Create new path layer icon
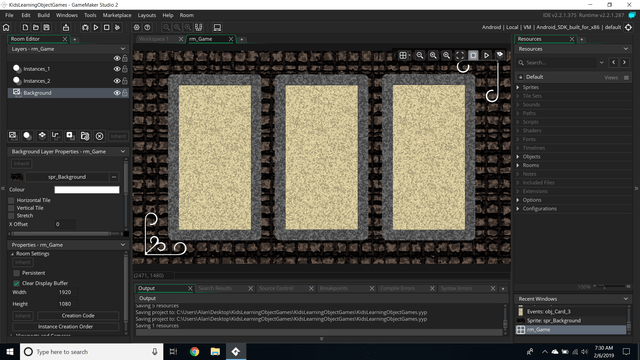Viewport: 640px width, 360px height. click(x=56, y=136)
